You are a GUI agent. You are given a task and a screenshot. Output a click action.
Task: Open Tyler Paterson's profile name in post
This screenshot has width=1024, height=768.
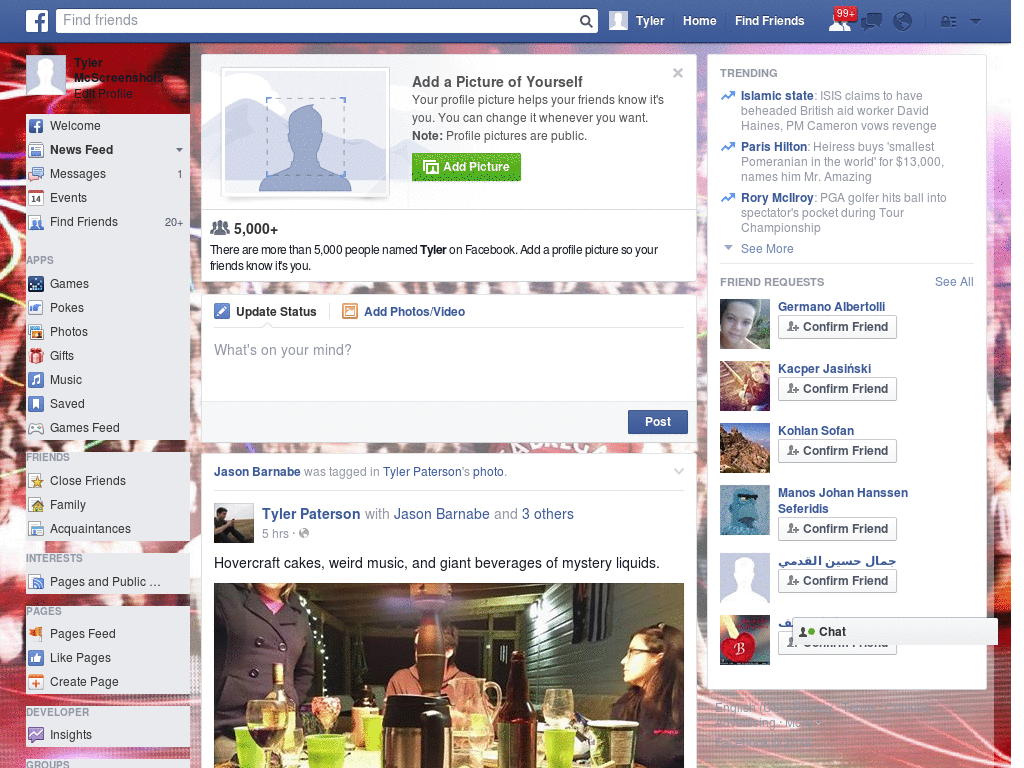point(311,514)
